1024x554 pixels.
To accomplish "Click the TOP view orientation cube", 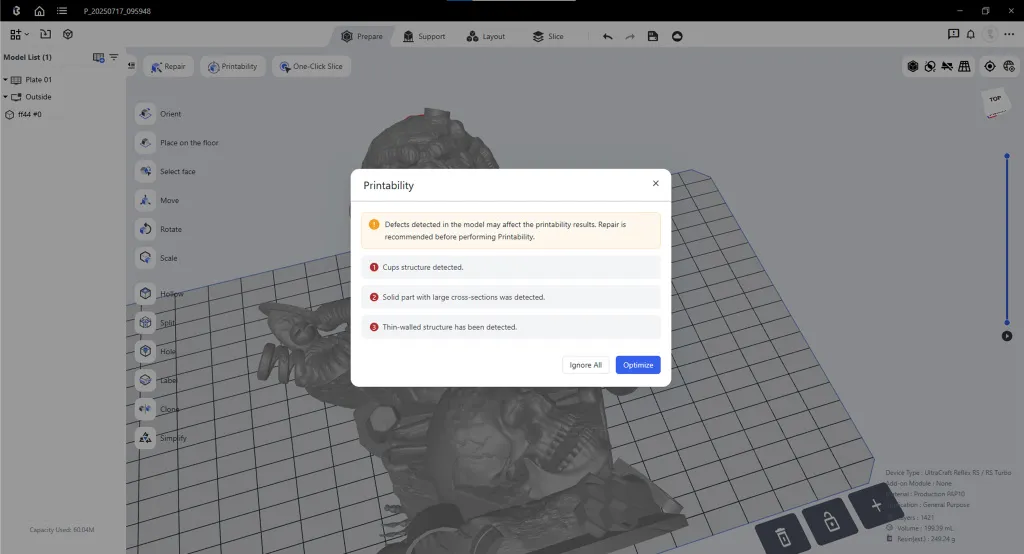I will tap(994, 102).
